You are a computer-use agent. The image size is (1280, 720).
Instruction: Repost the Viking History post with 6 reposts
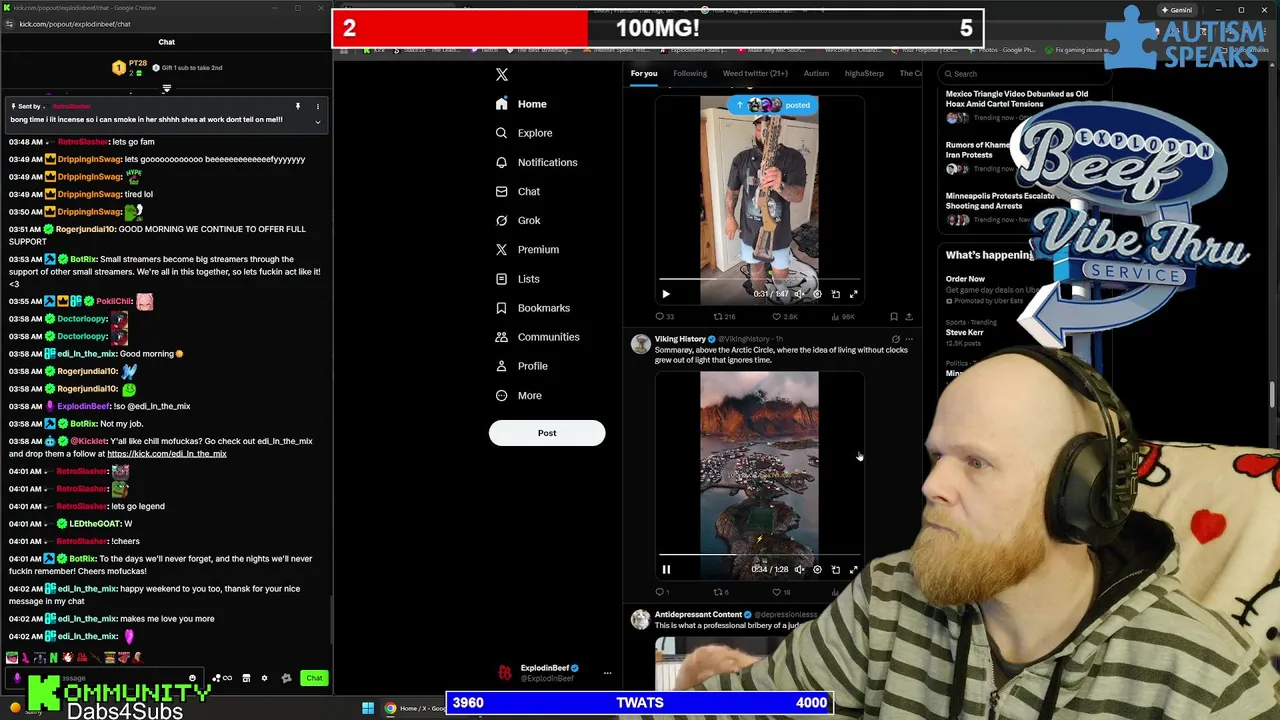tap(720, 592)
